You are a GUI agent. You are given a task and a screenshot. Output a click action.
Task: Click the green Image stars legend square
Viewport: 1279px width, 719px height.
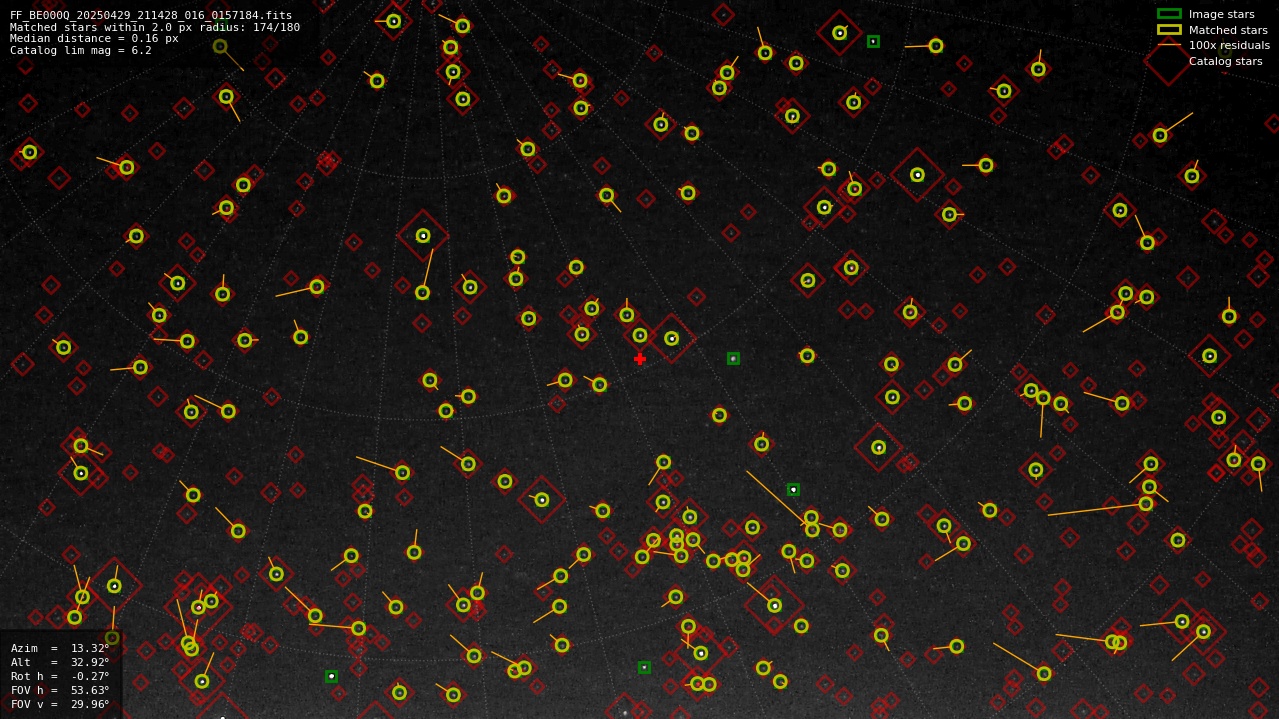1169,14
